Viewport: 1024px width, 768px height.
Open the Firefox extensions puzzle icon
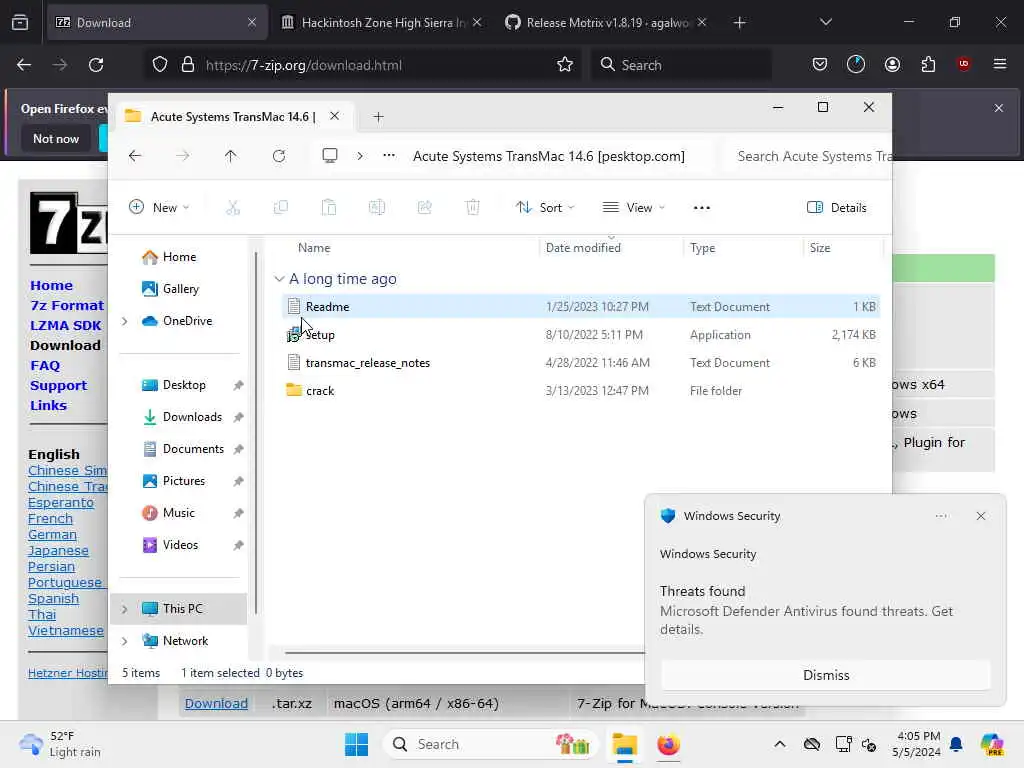(x=928, y=64)
